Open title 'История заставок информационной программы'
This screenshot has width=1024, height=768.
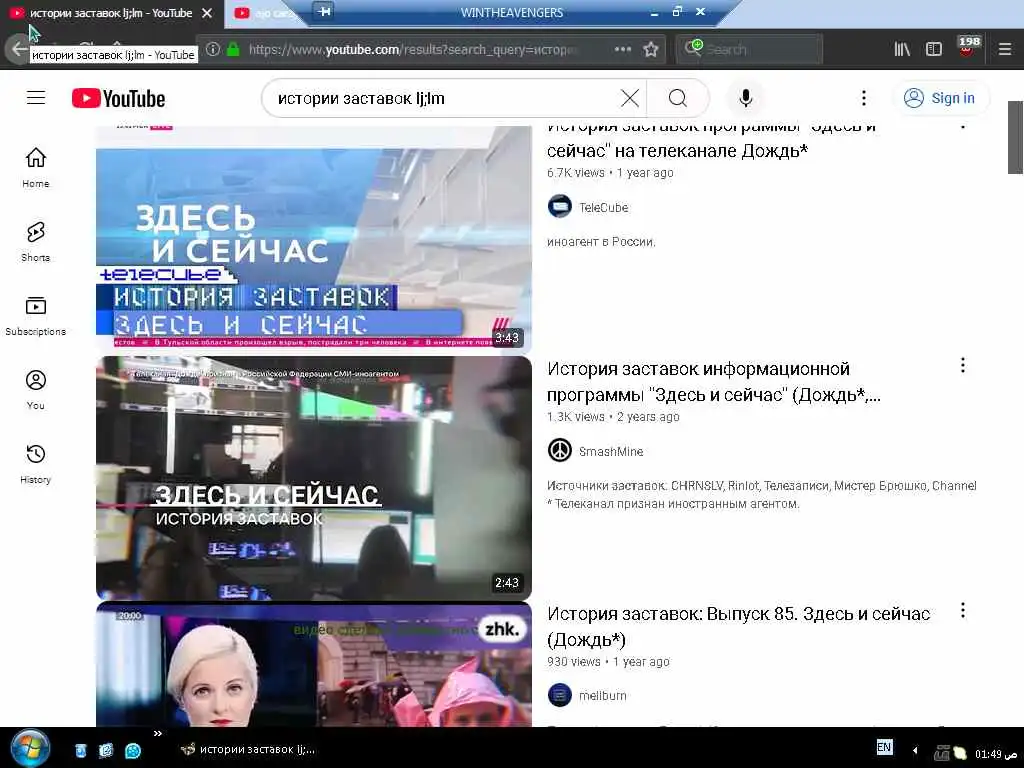[x=714, y=381]
